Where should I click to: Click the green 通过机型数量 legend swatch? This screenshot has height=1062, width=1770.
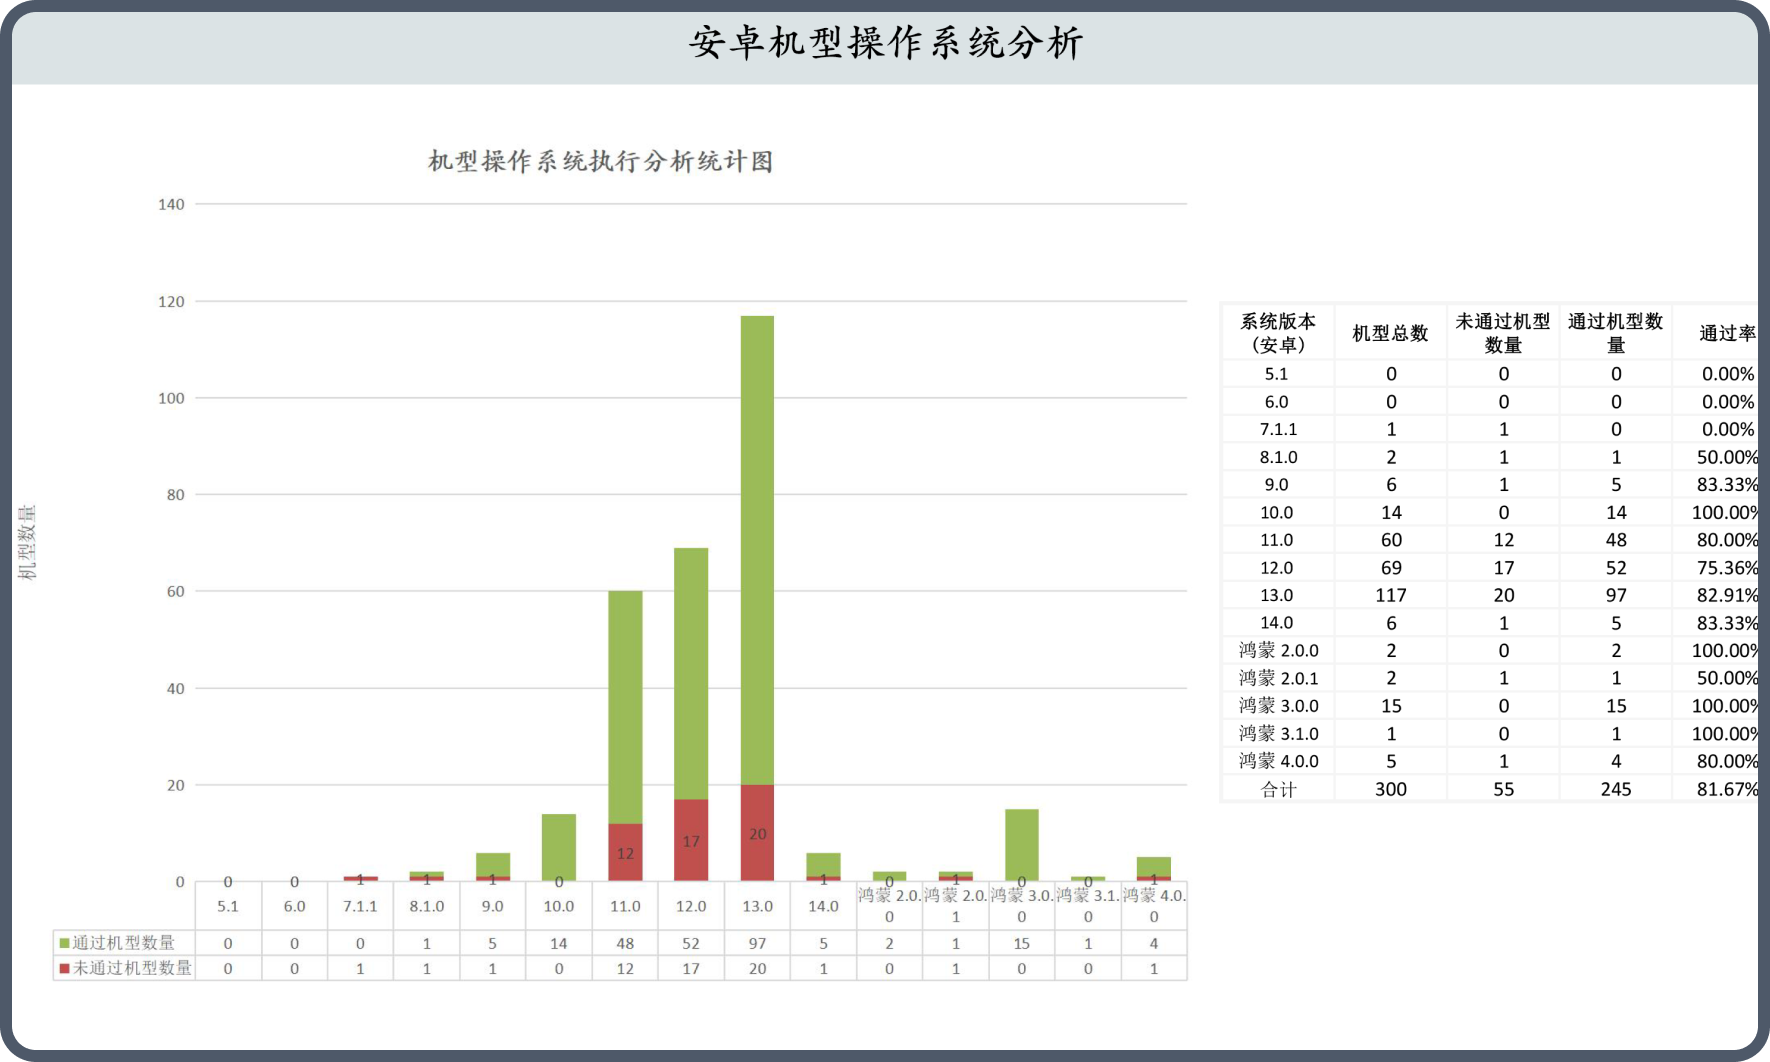[x=65, y=943]
